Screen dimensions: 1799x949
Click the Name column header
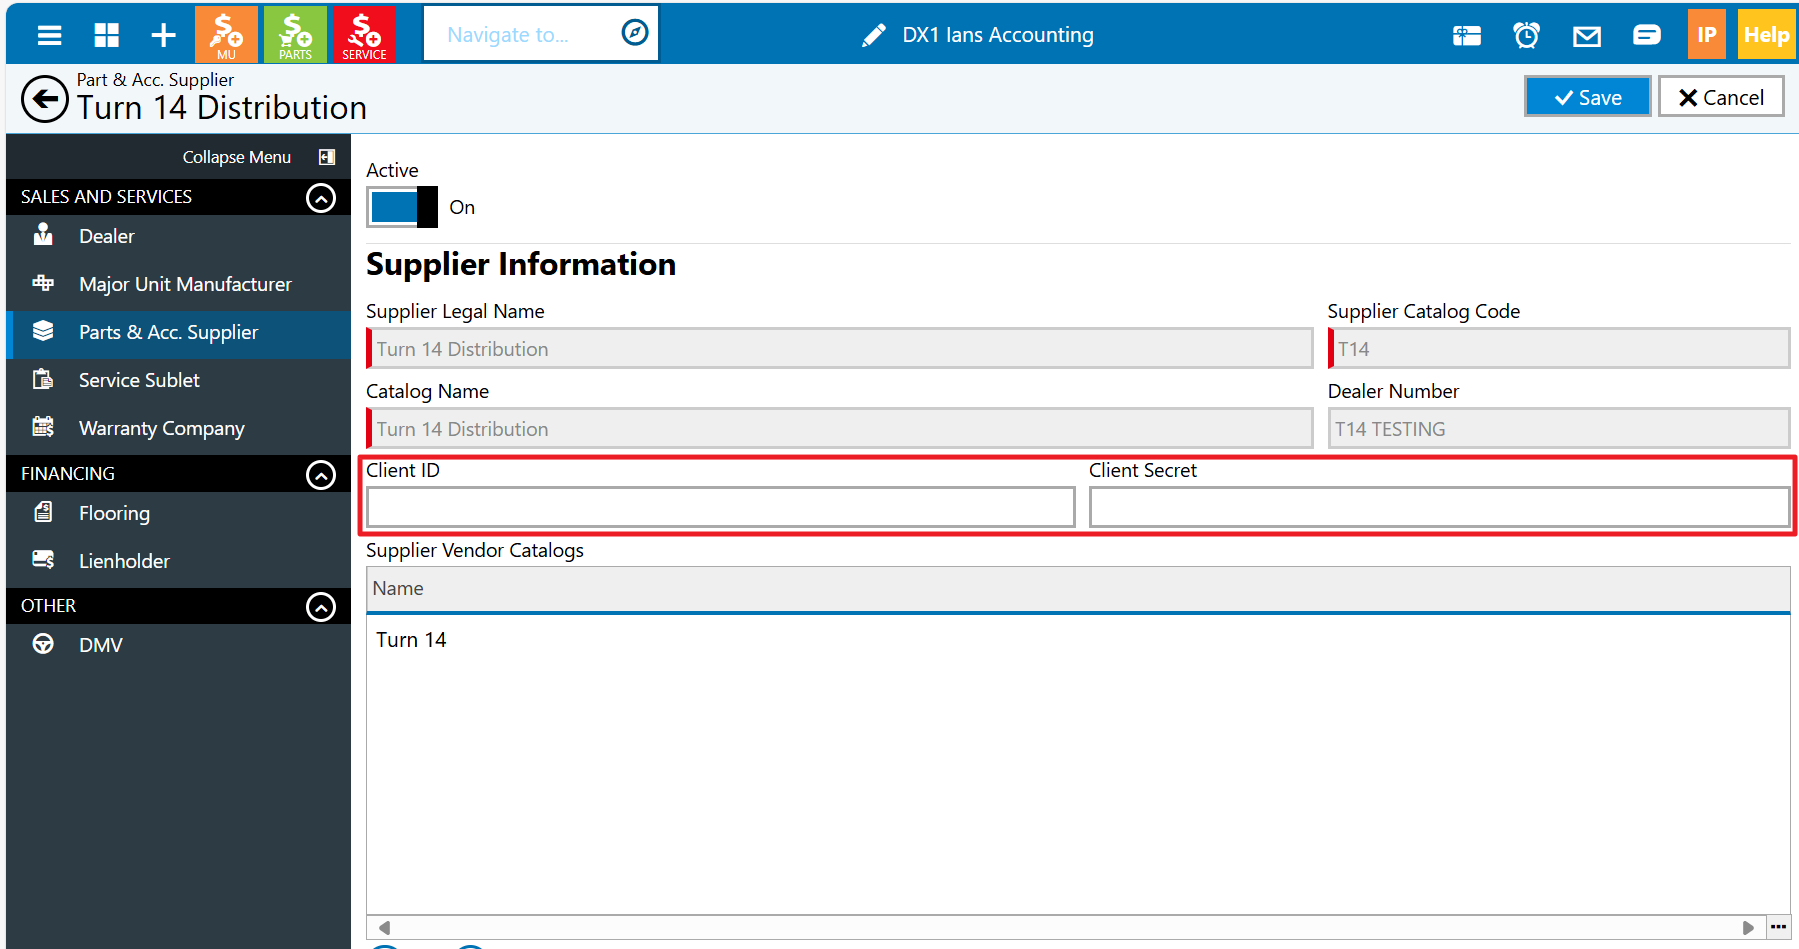click(1078, 589)
